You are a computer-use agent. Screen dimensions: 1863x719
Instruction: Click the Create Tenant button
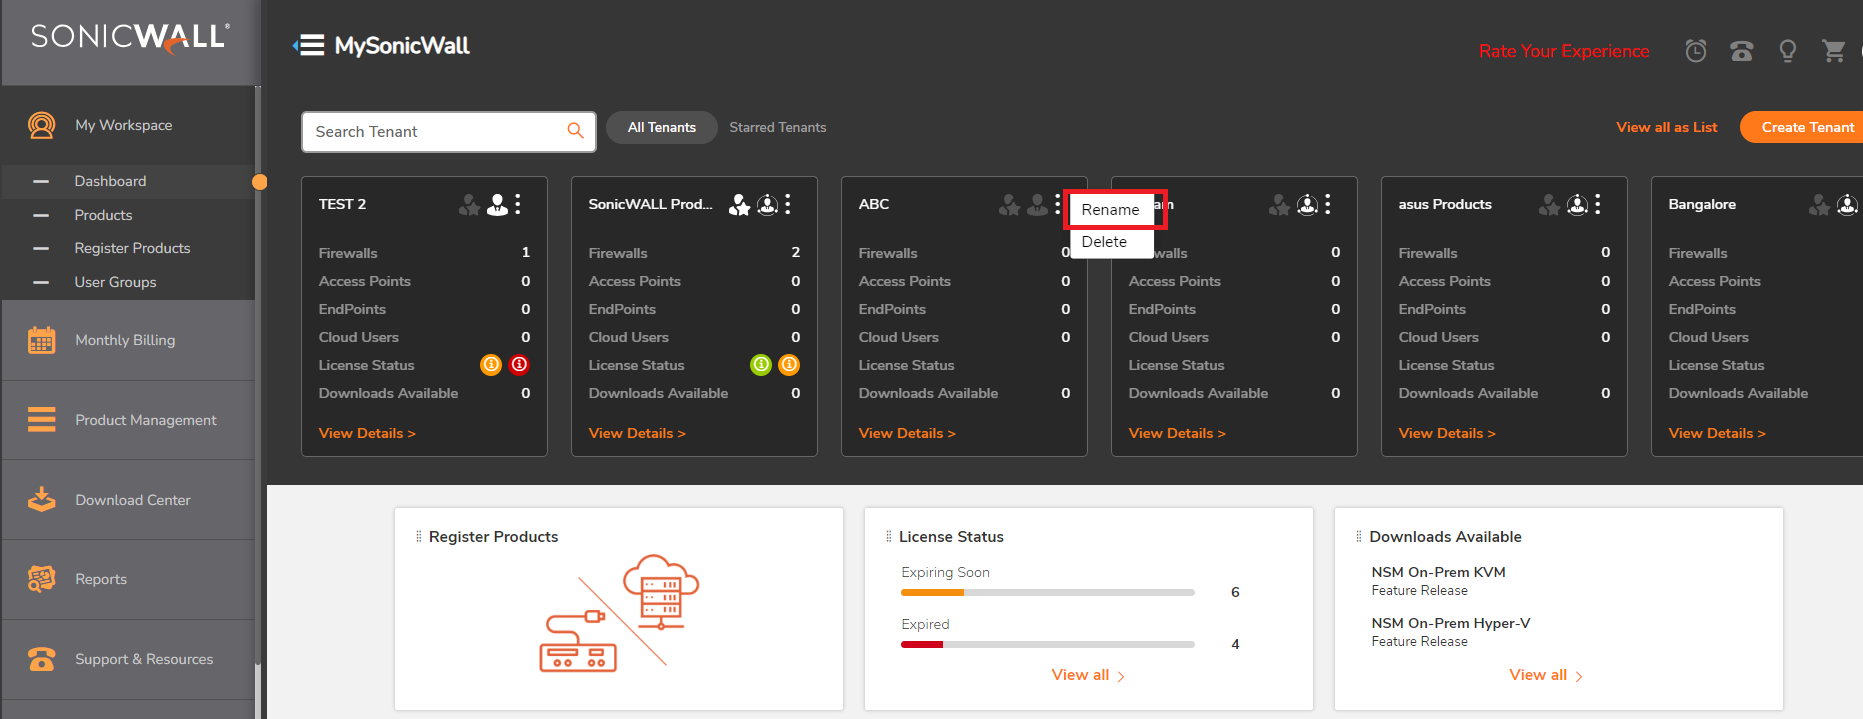[1806, 127]
